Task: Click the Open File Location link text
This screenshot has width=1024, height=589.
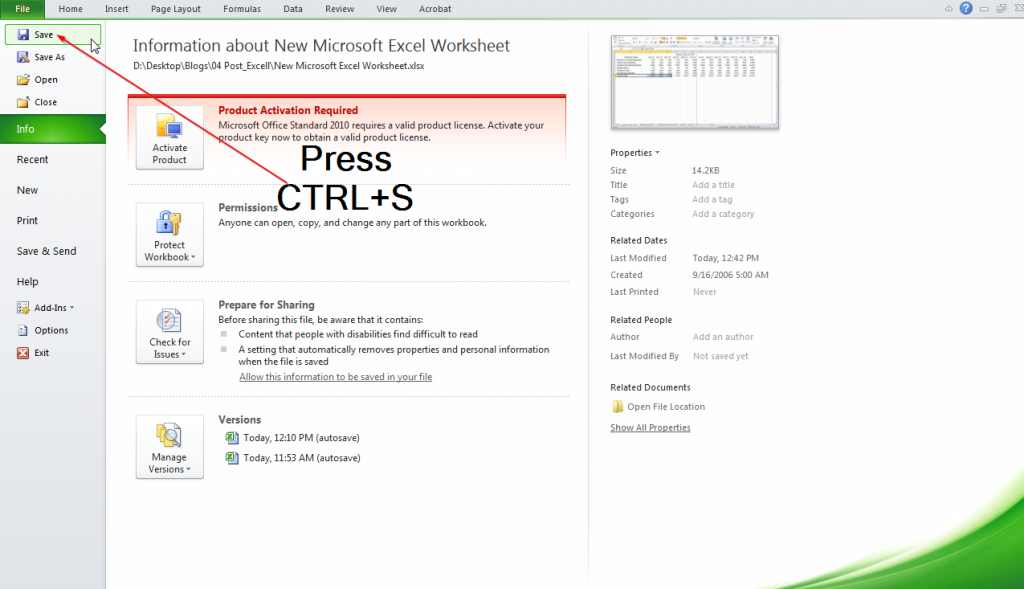Action: point(666,407)
